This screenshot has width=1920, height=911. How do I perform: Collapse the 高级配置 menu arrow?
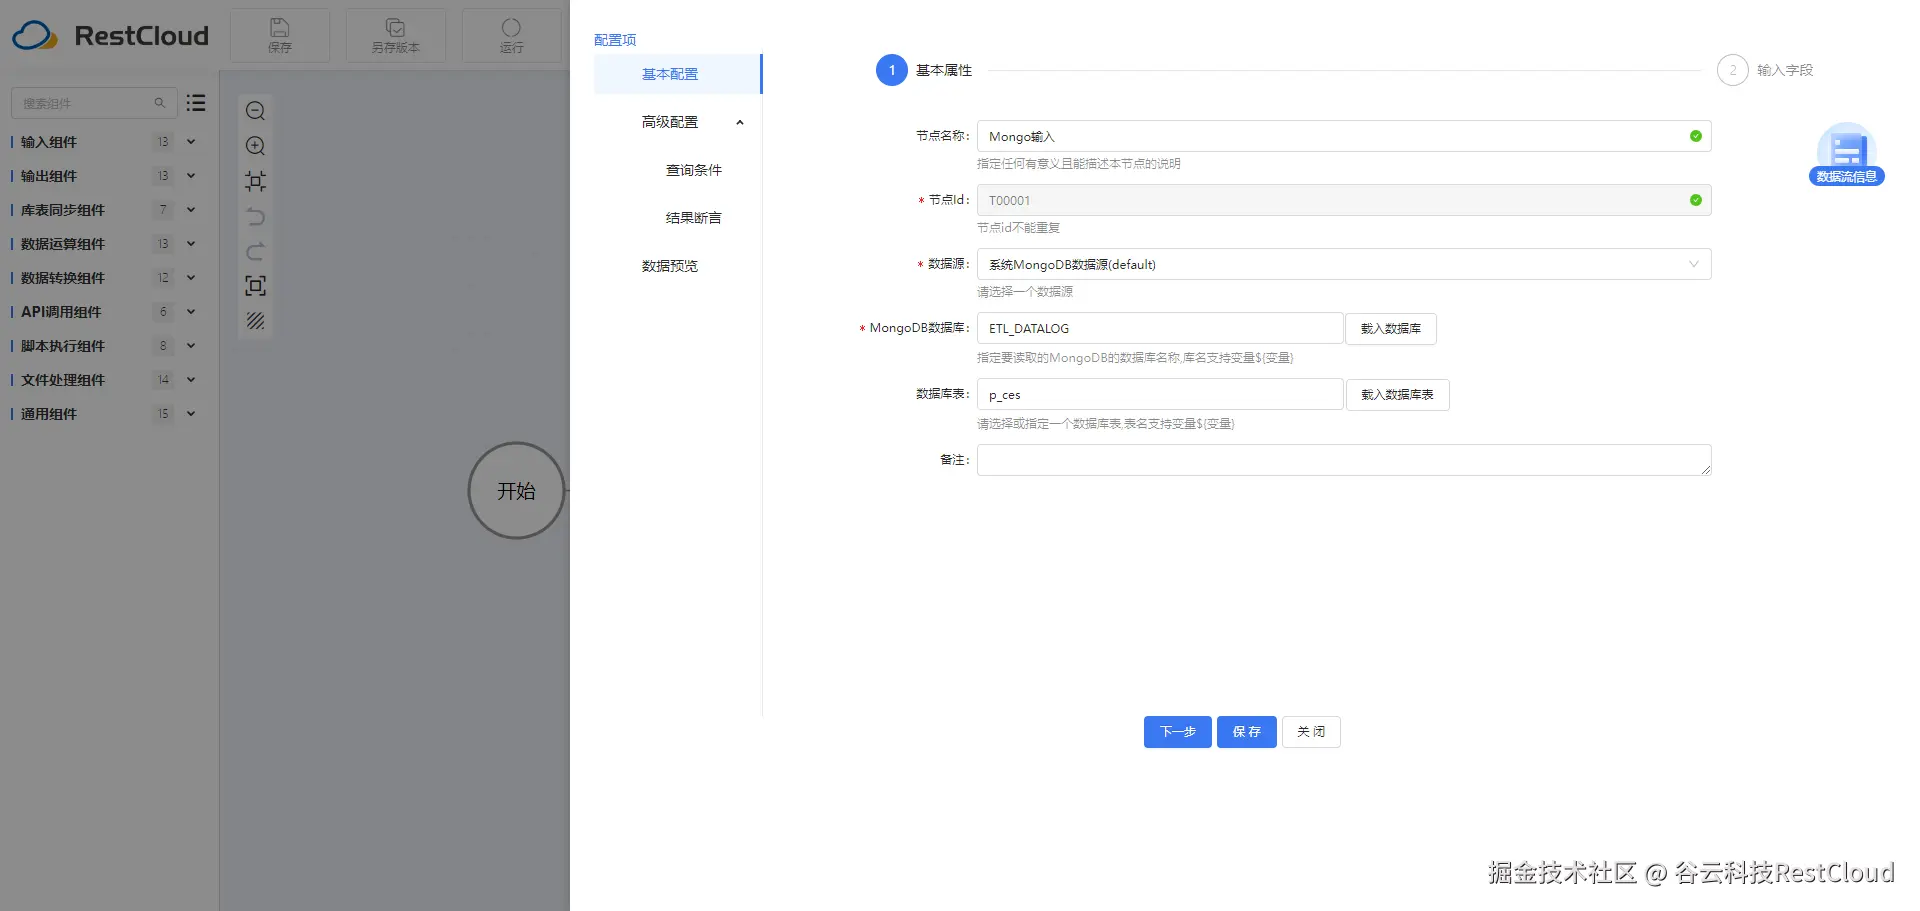coord(740,123)
